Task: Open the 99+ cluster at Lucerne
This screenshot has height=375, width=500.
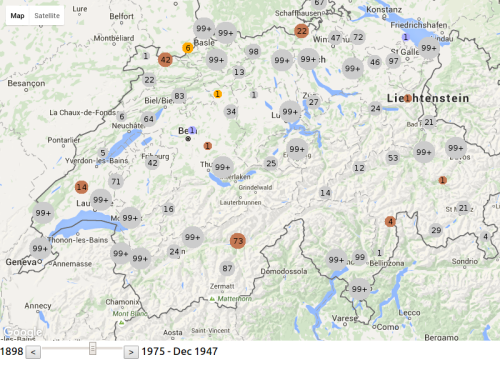Action: tap(290, 112)
